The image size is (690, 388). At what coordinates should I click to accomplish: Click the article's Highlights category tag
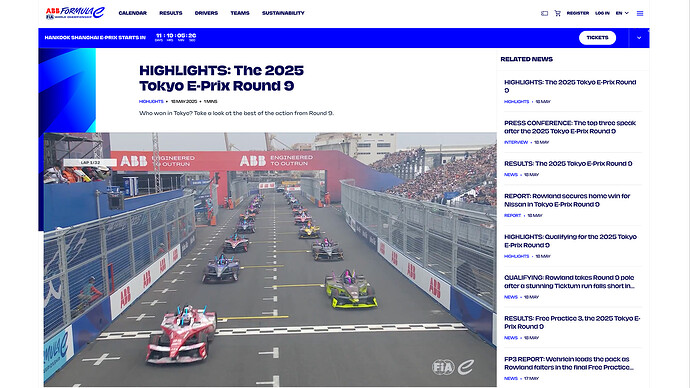pyautogui.click(x=151, y=102)
